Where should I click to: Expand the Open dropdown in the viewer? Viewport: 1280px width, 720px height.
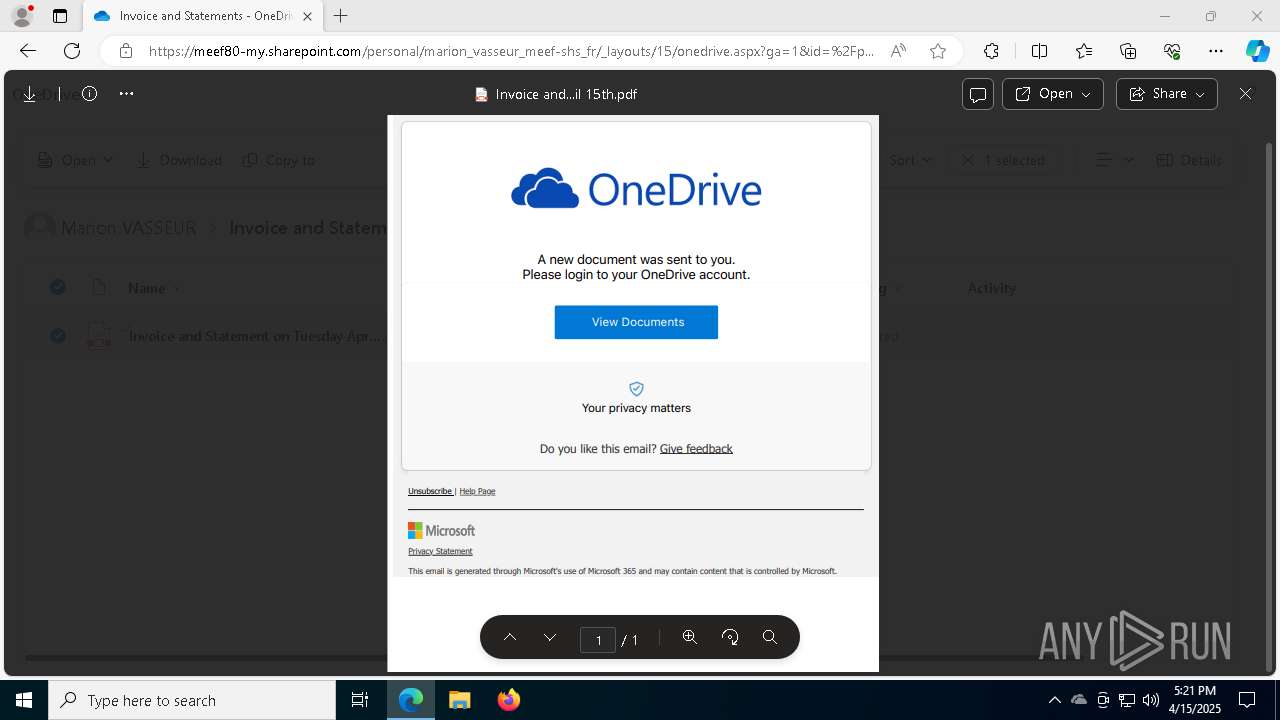pyautogui.click(x=1053, y=94)
